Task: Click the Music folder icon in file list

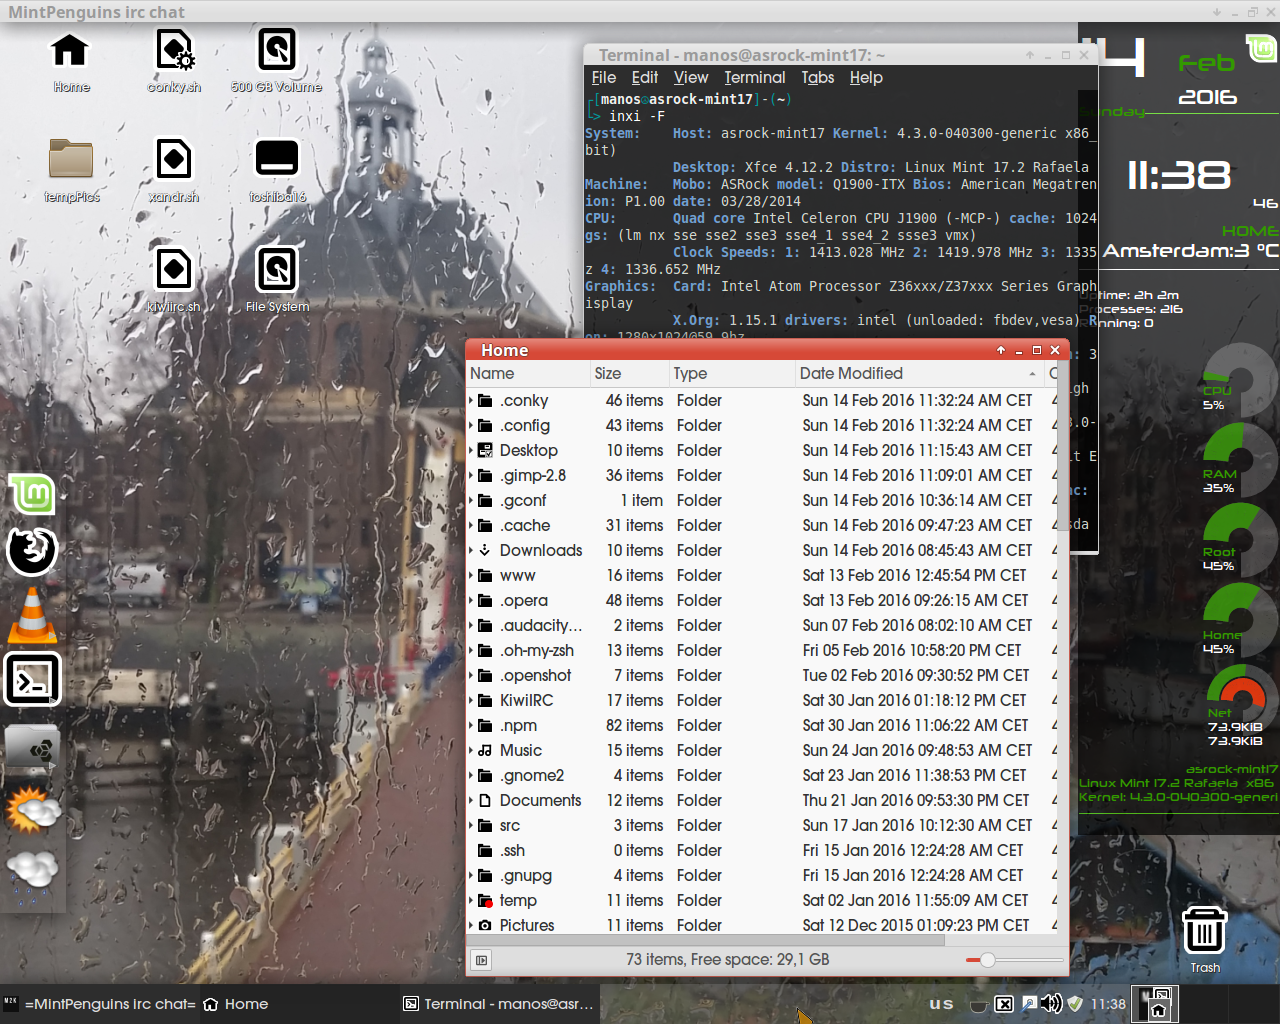Action: (x=485, y=750)
